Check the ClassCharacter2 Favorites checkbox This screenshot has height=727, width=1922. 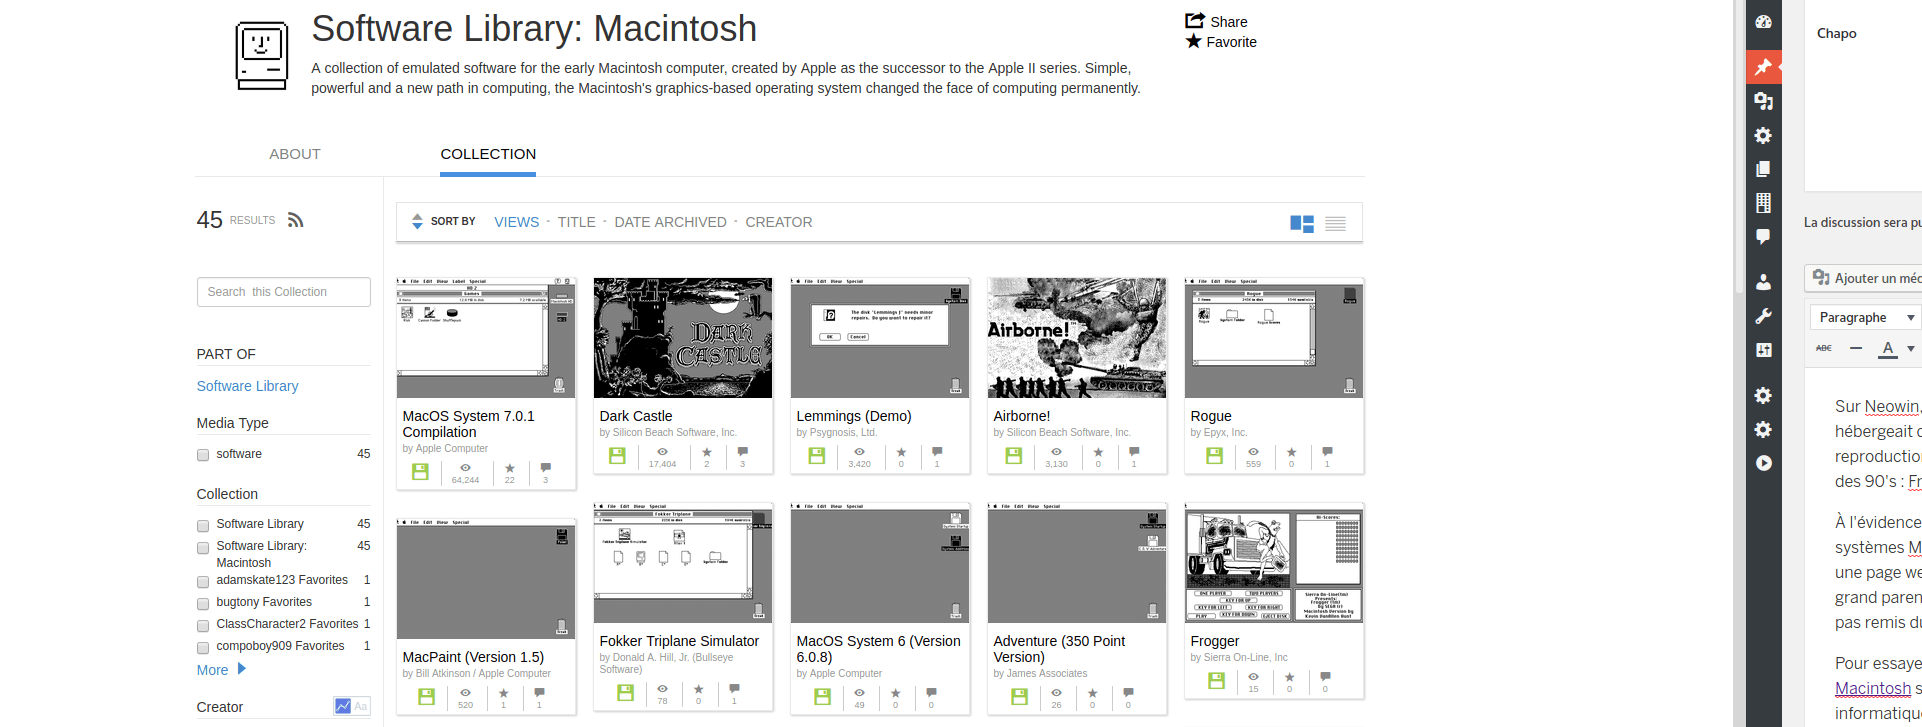(203, 625)
